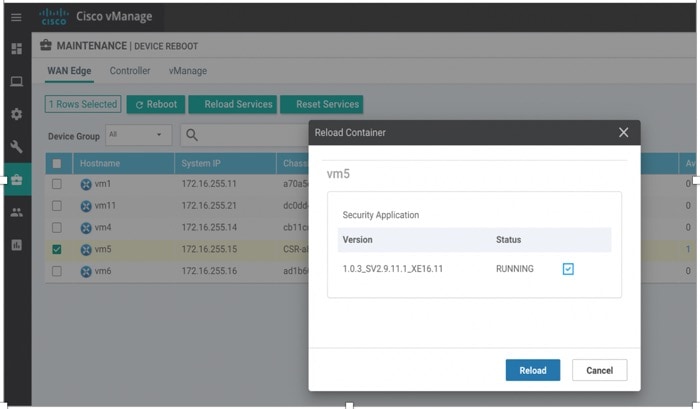Click the Cisco logo
Viewport: 700px width, 409px height.
click(54, 17)
